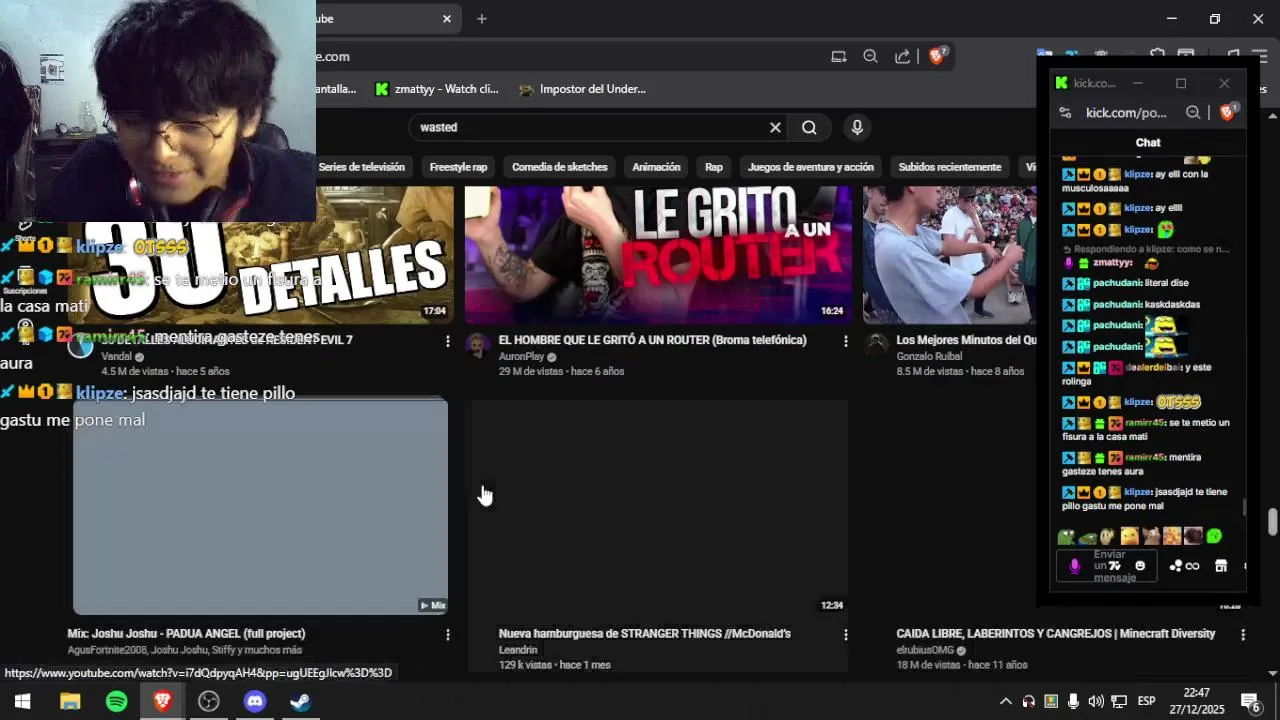
Task: Open the 'Le grito a un router' thumbnail
Action: point(658,254)
